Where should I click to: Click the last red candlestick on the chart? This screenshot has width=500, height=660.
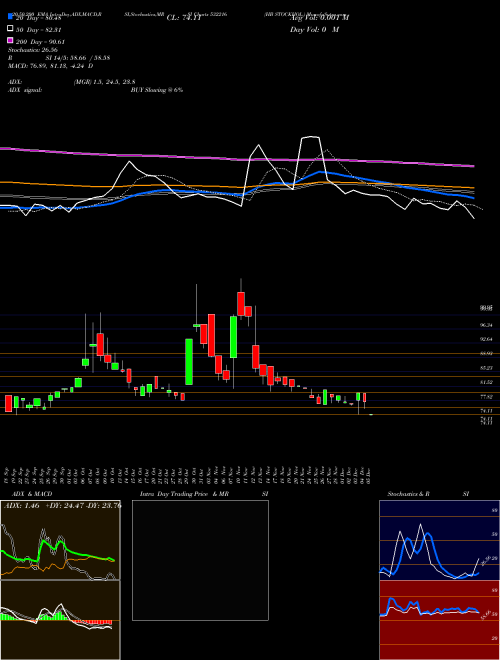coord(364,397)
